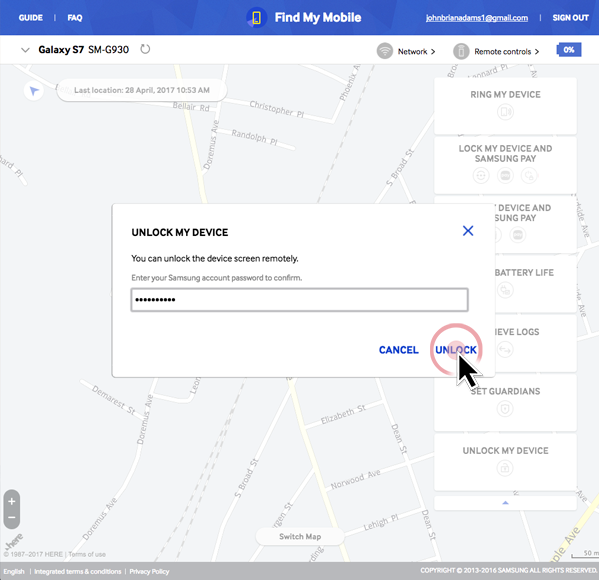Screen dimensions: 599x580
Task: Zoom out on the map
Action: tap(12, 518)
